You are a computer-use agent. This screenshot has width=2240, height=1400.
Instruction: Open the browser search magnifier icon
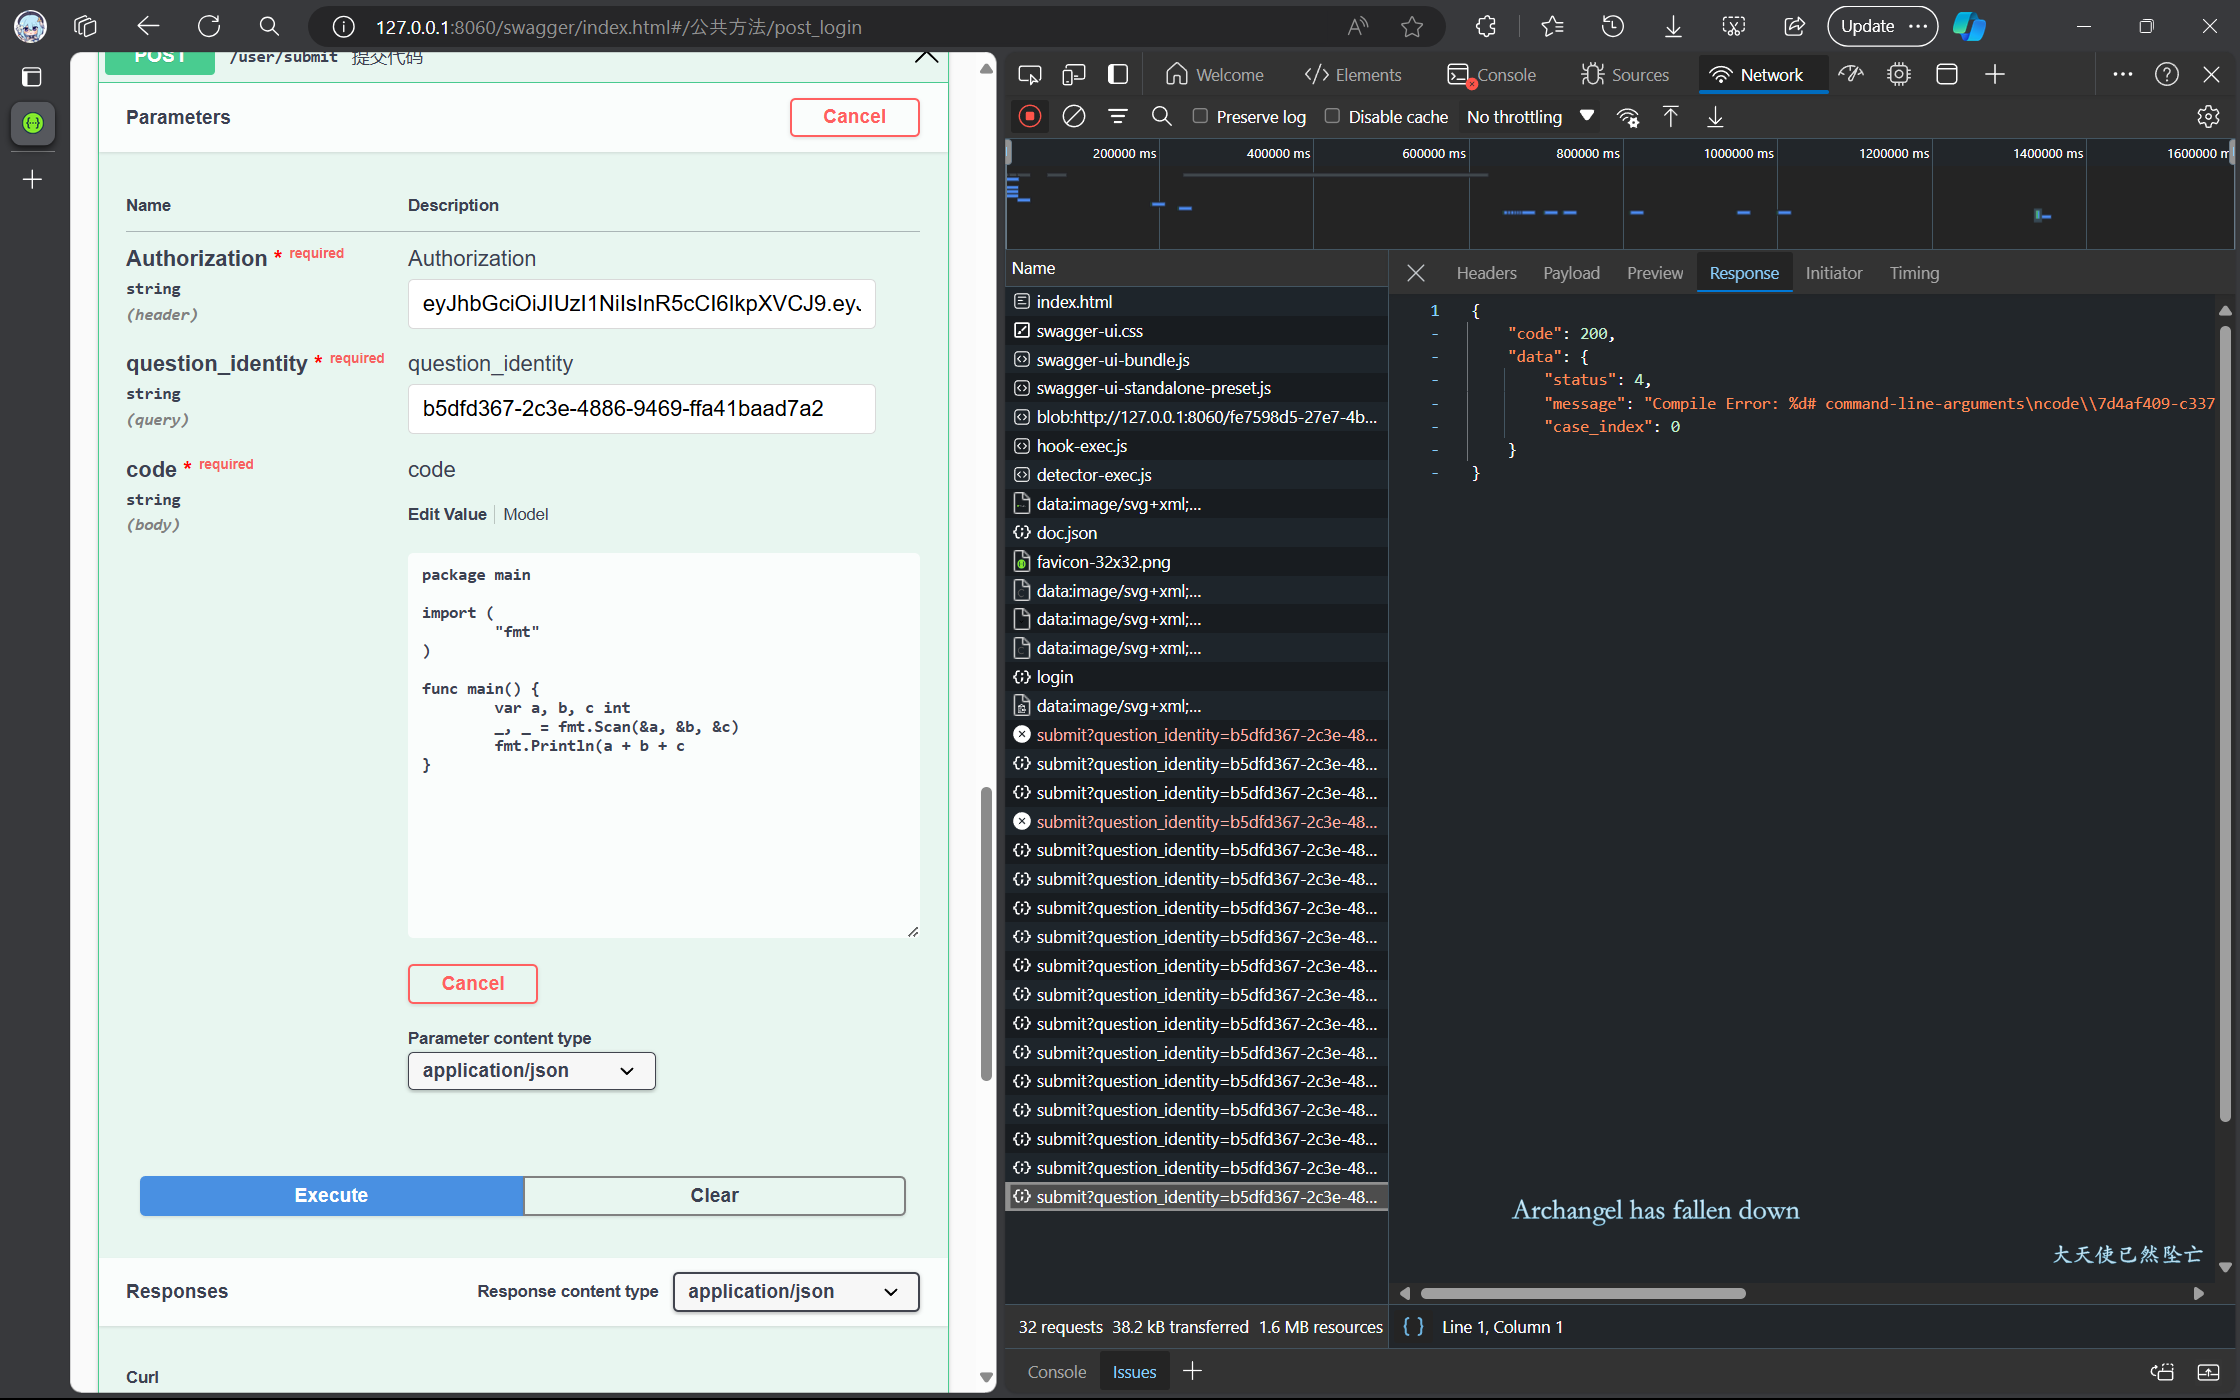pyautogui.click(x=269, y=27)
